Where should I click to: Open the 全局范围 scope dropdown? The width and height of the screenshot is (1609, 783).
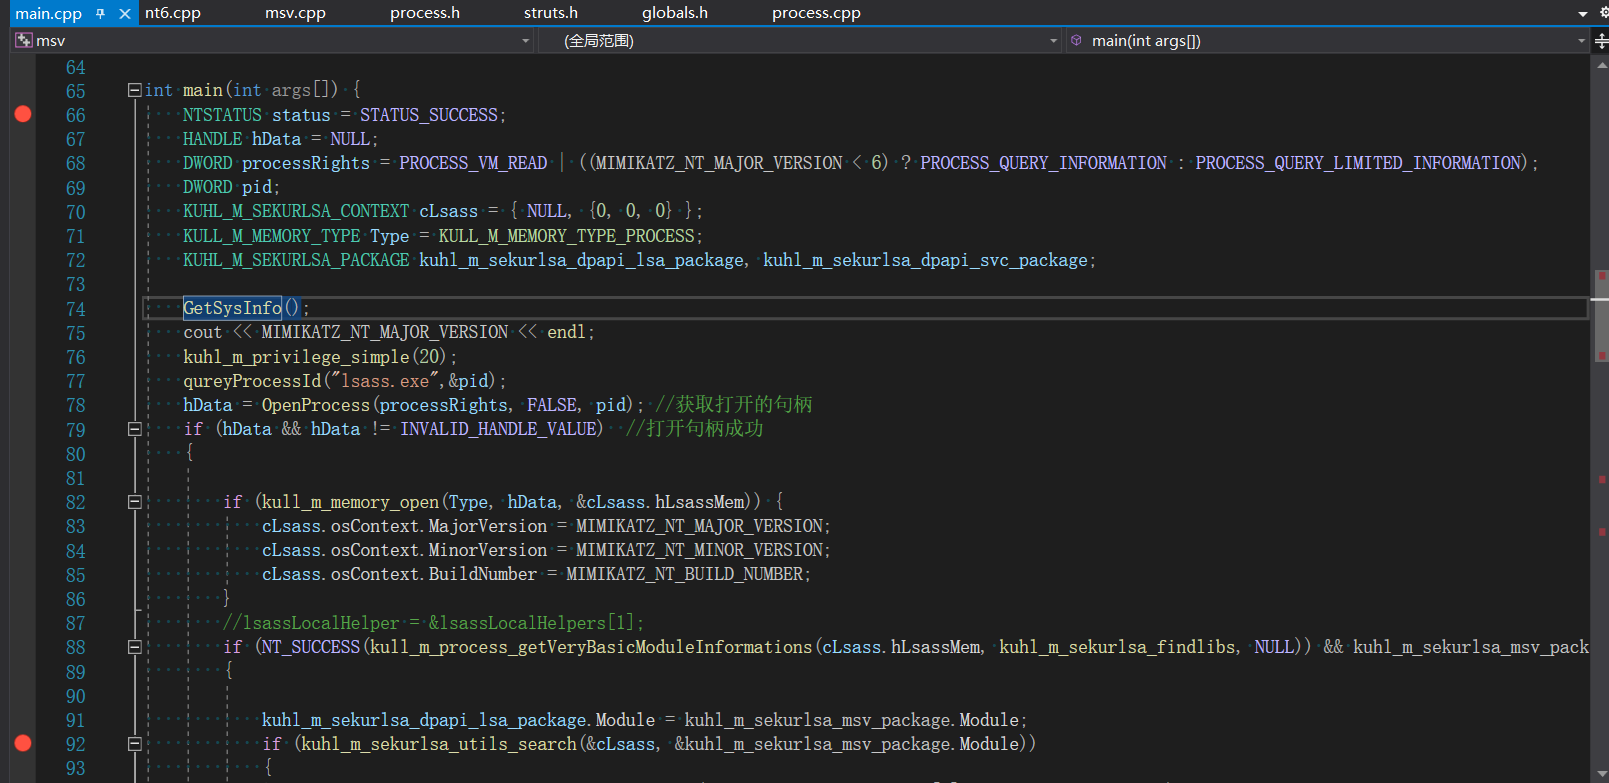[1053, 41]
